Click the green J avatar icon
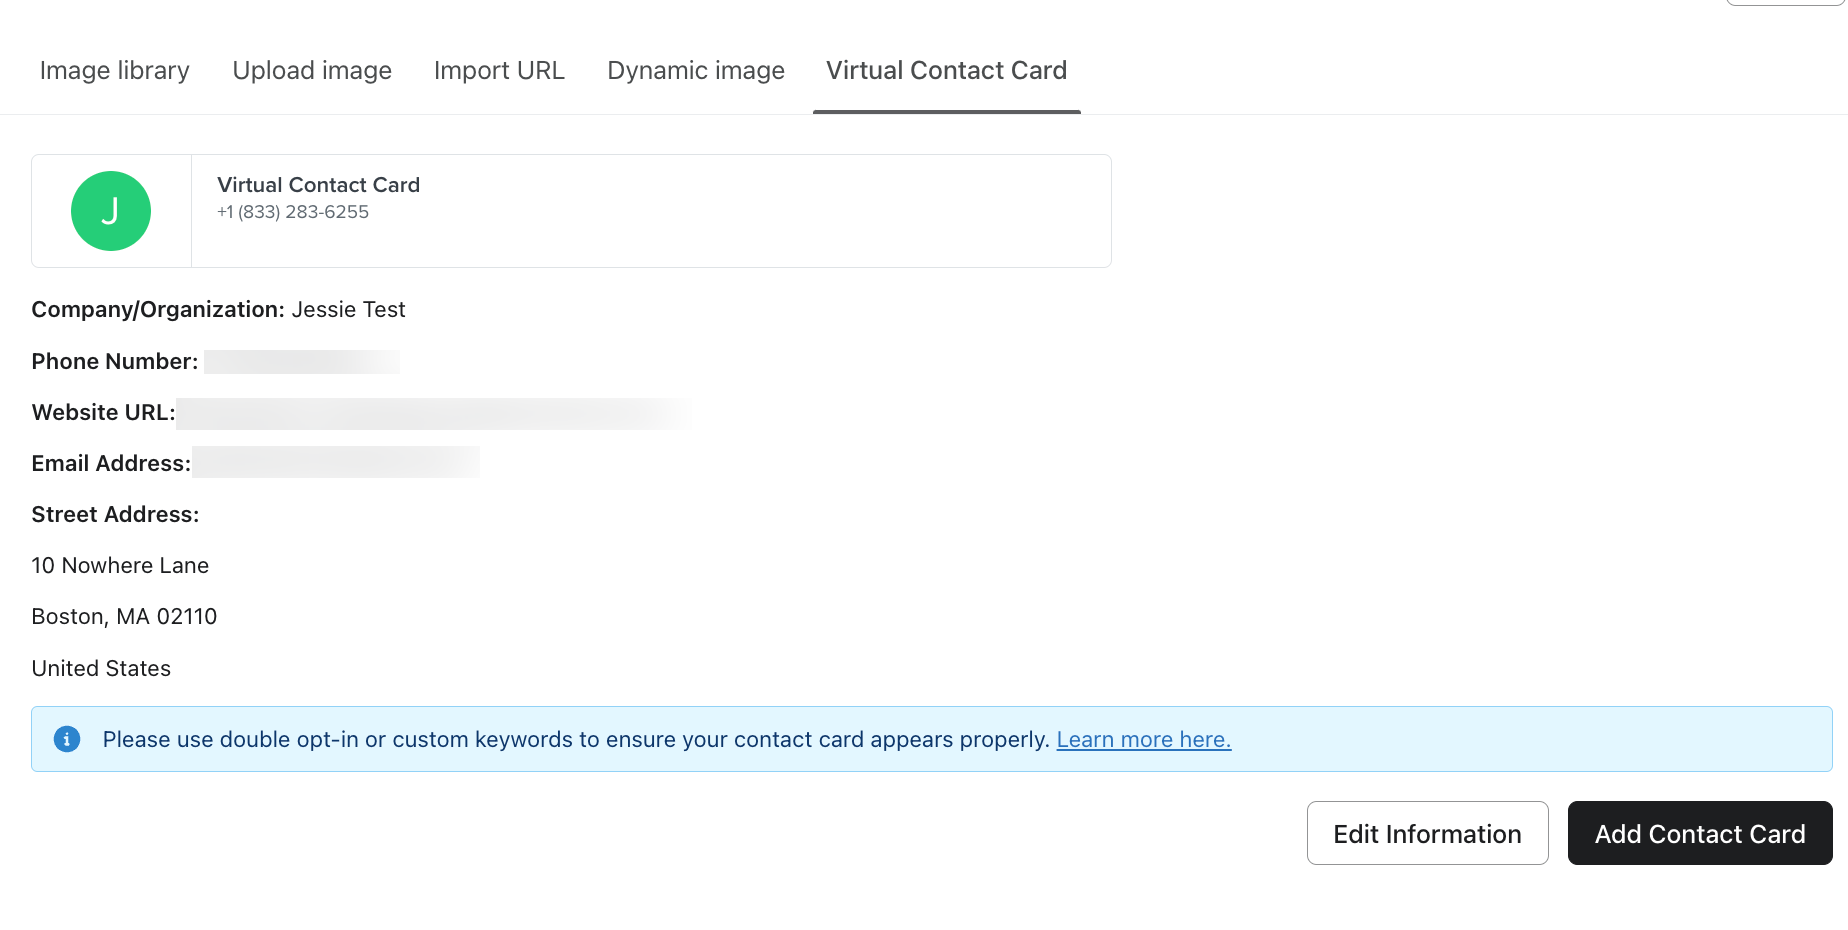The height and width of the screenshot is (930, 1848). click(x=111, y=211)
